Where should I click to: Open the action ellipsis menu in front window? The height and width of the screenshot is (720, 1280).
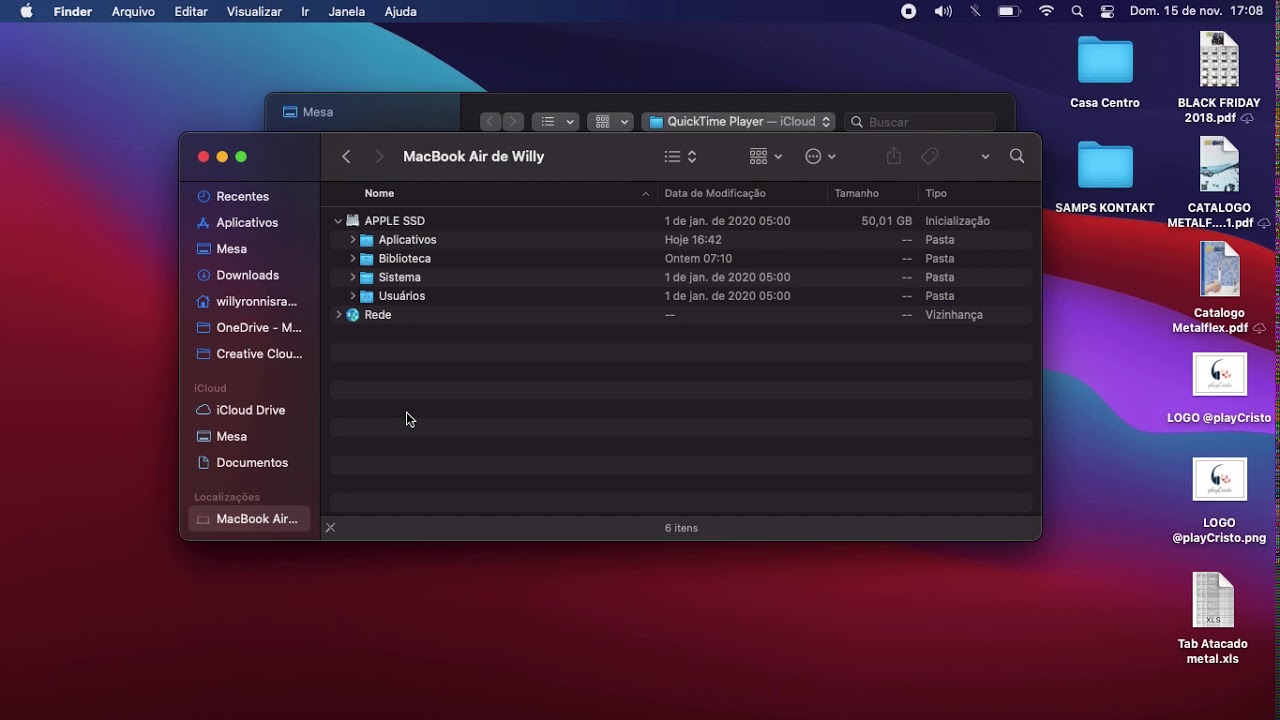820,157
